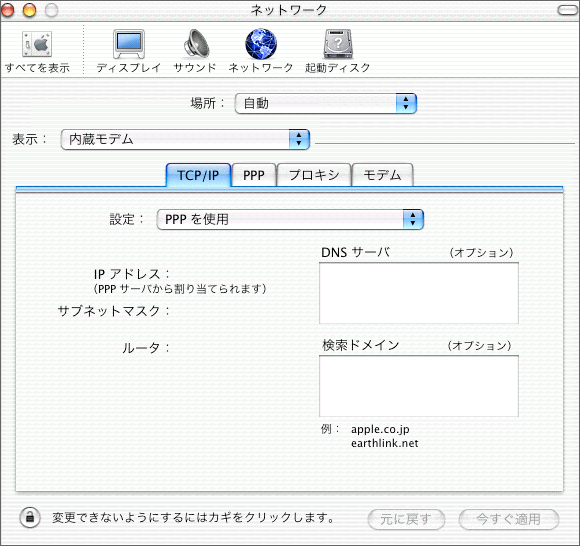This screenshot has height=546, width=580.
Task: Click the 元に戻す revert button
Action: (406, 519)
